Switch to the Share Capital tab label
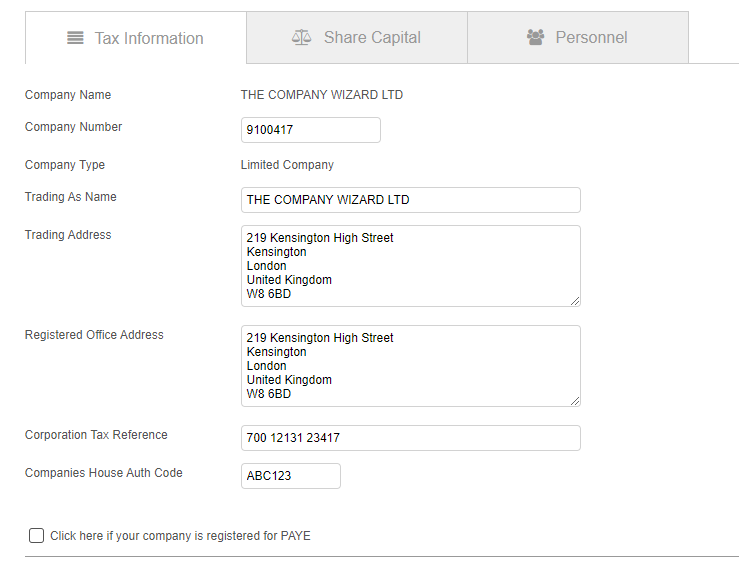Screen dimensions: 739x571 (372, 38)
